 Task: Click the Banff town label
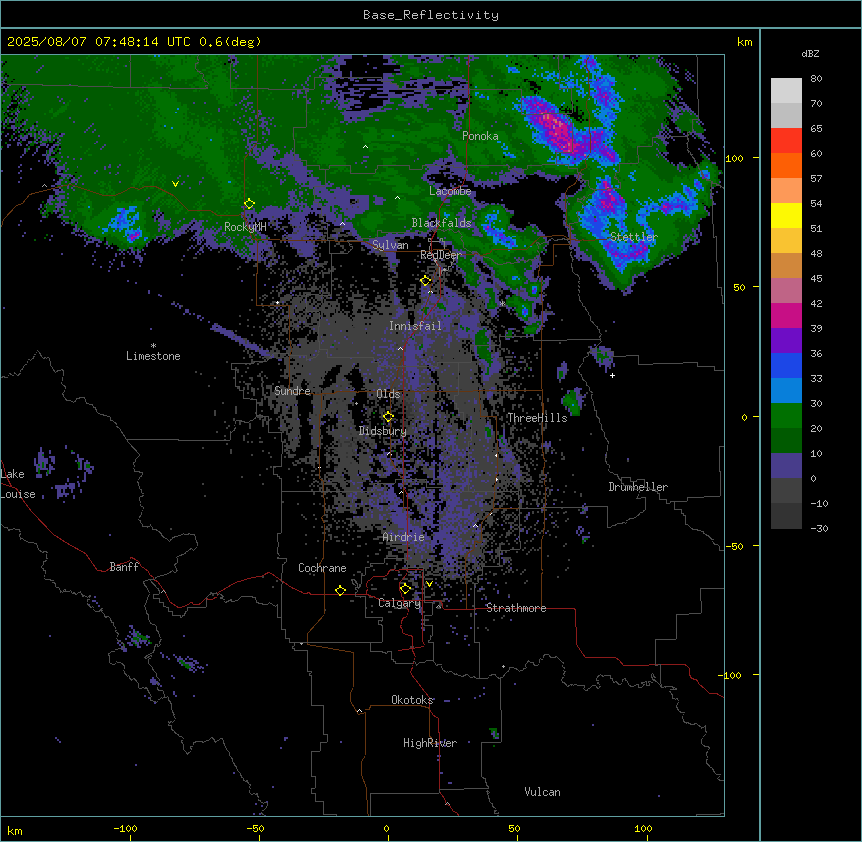point(124,567)
